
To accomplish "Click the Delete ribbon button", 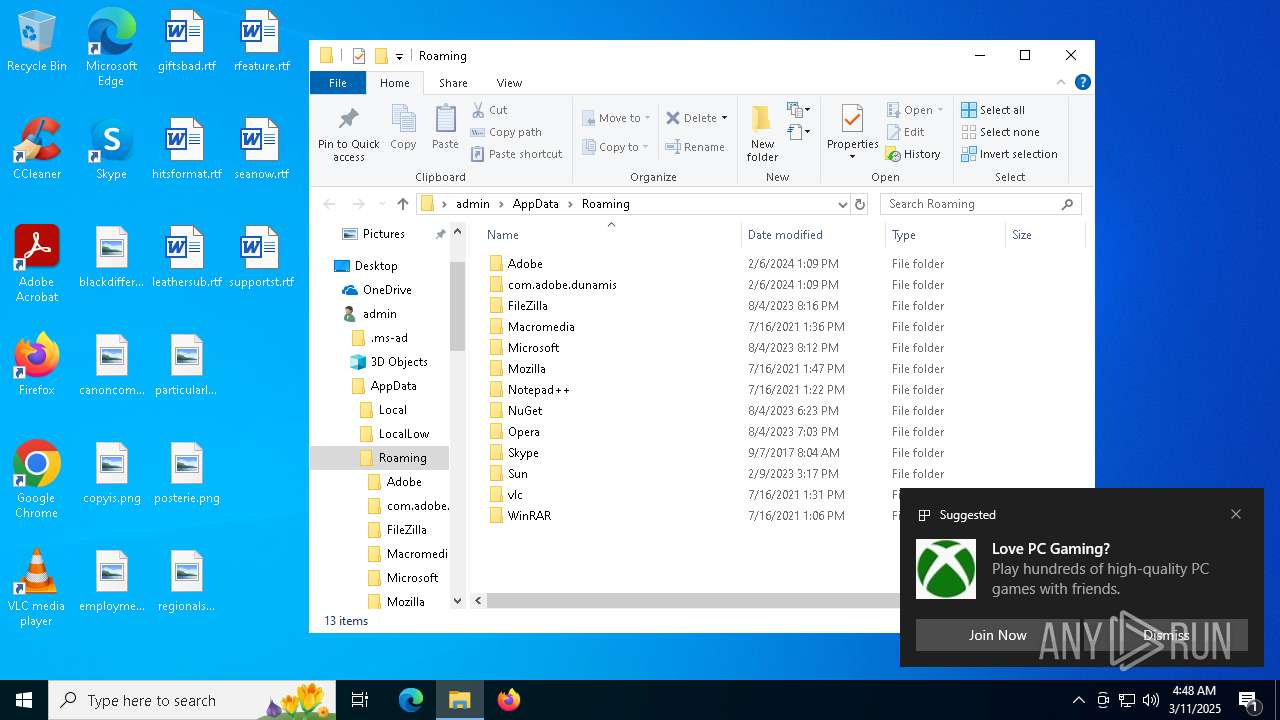I will coord(691,118).
